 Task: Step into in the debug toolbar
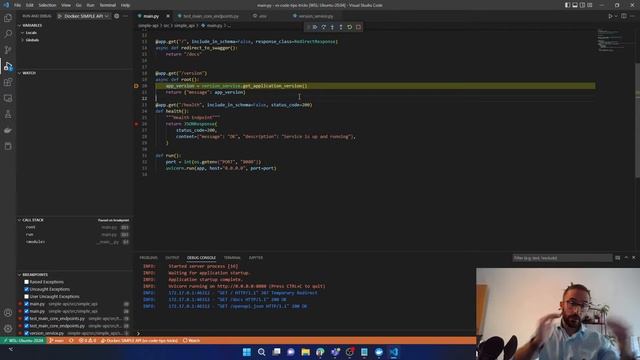point(332,27)
